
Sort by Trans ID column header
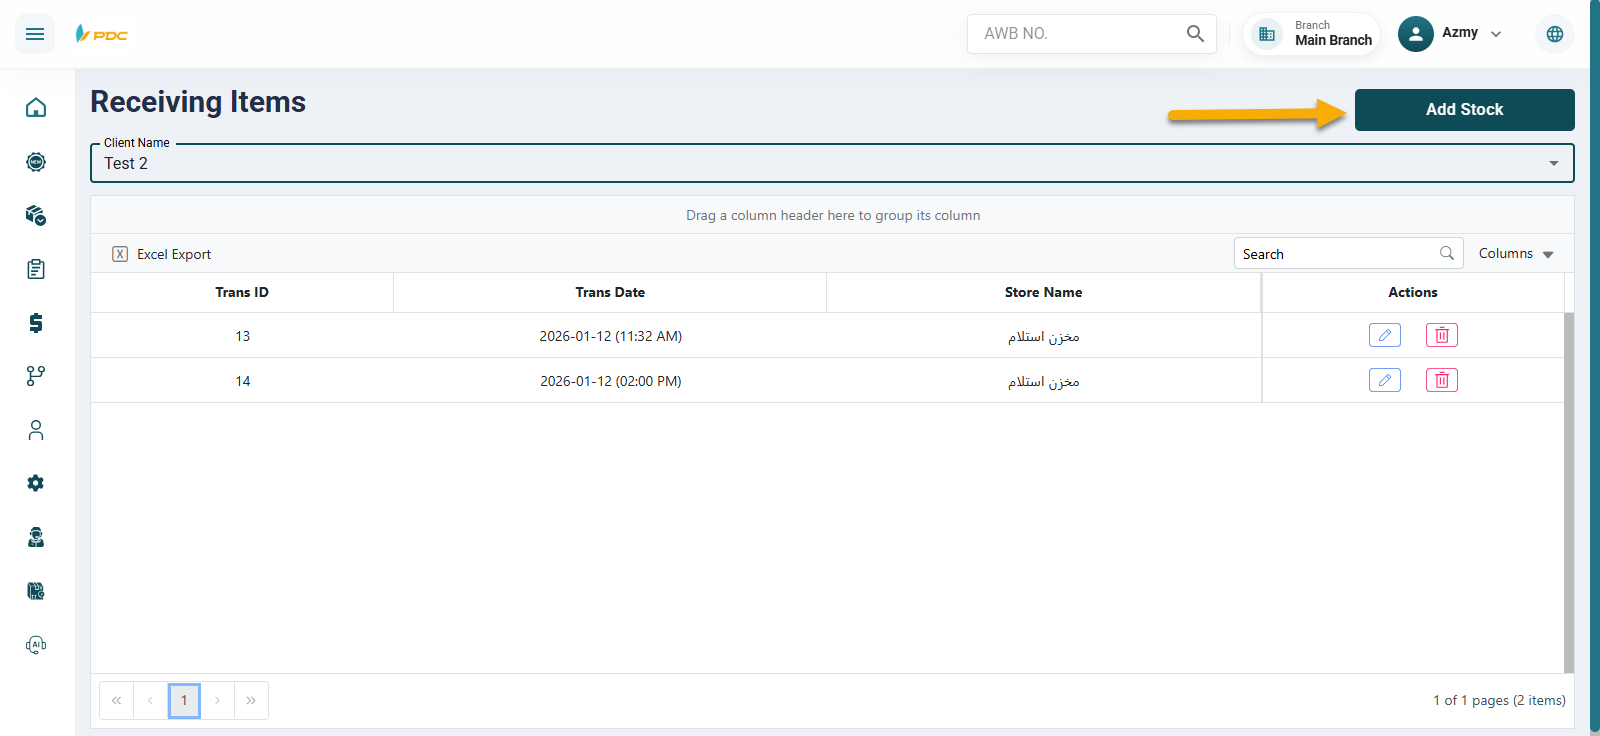242,293
